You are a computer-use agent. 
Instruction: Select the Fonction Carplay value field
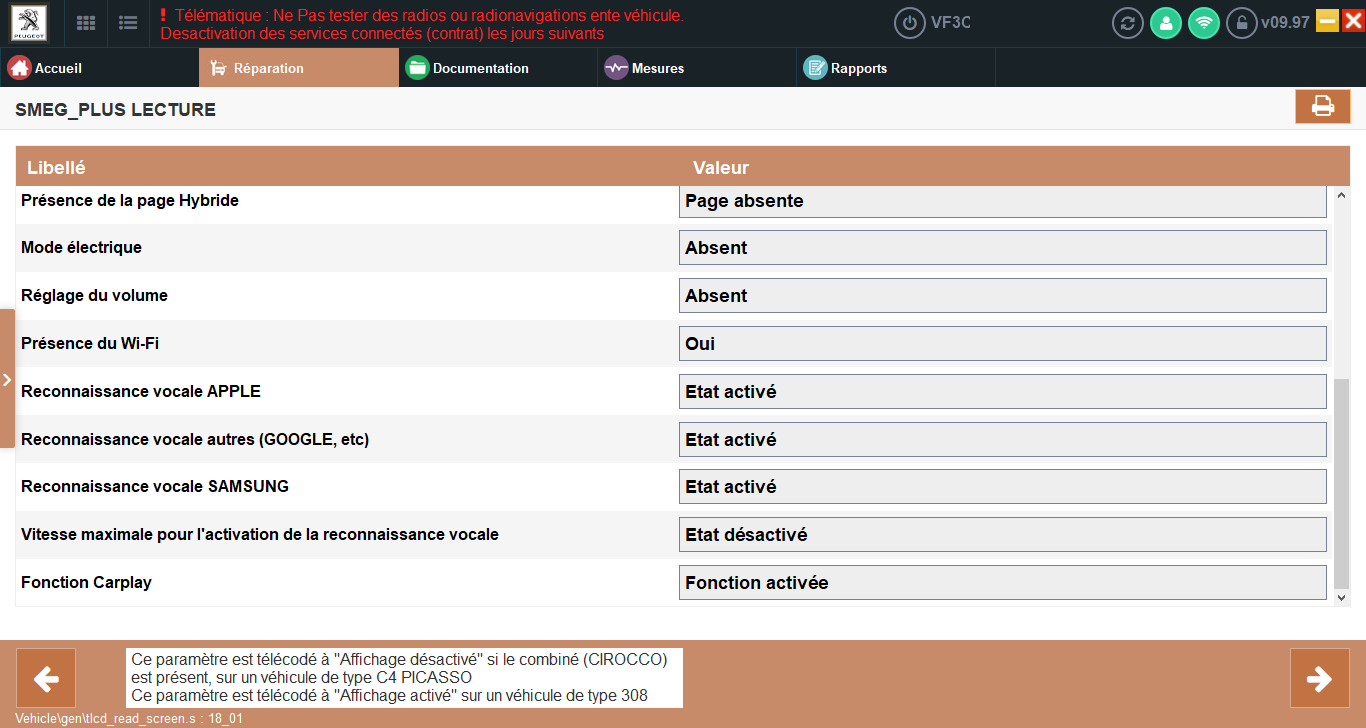pyautogui.click(x=1002, y=583)
